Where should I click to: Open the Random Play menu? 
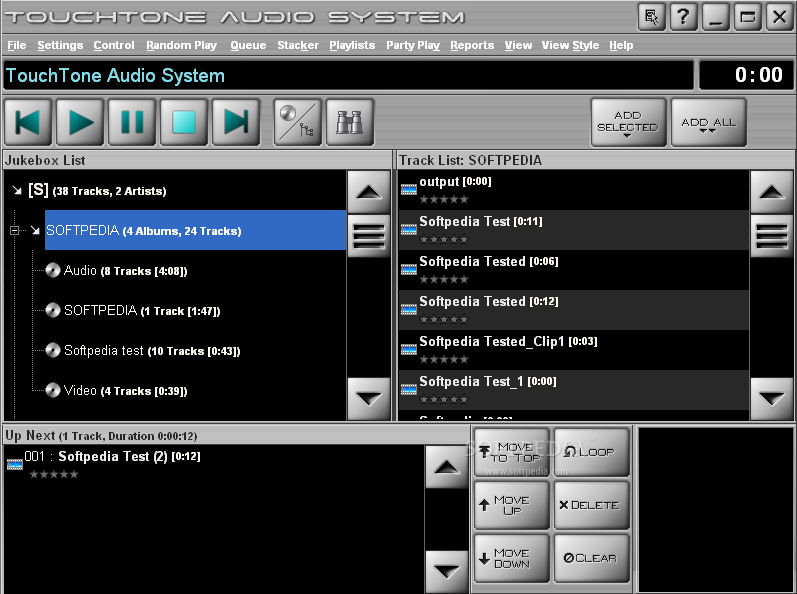click(181, 45)
